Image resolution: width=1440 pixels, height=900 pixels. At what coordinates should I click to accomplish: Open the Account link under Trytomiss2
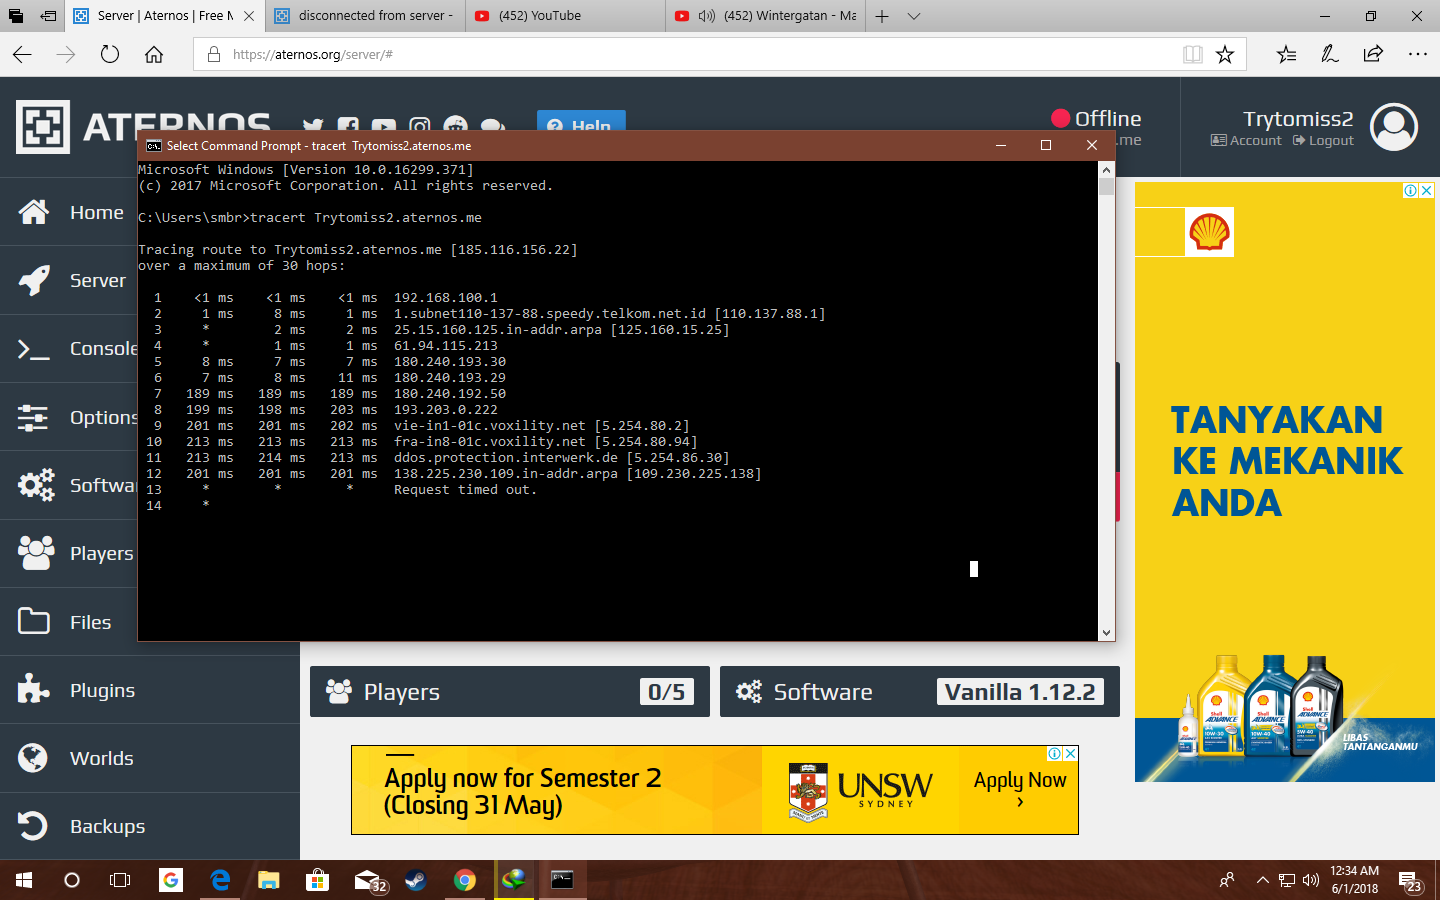pos(1246,141)
